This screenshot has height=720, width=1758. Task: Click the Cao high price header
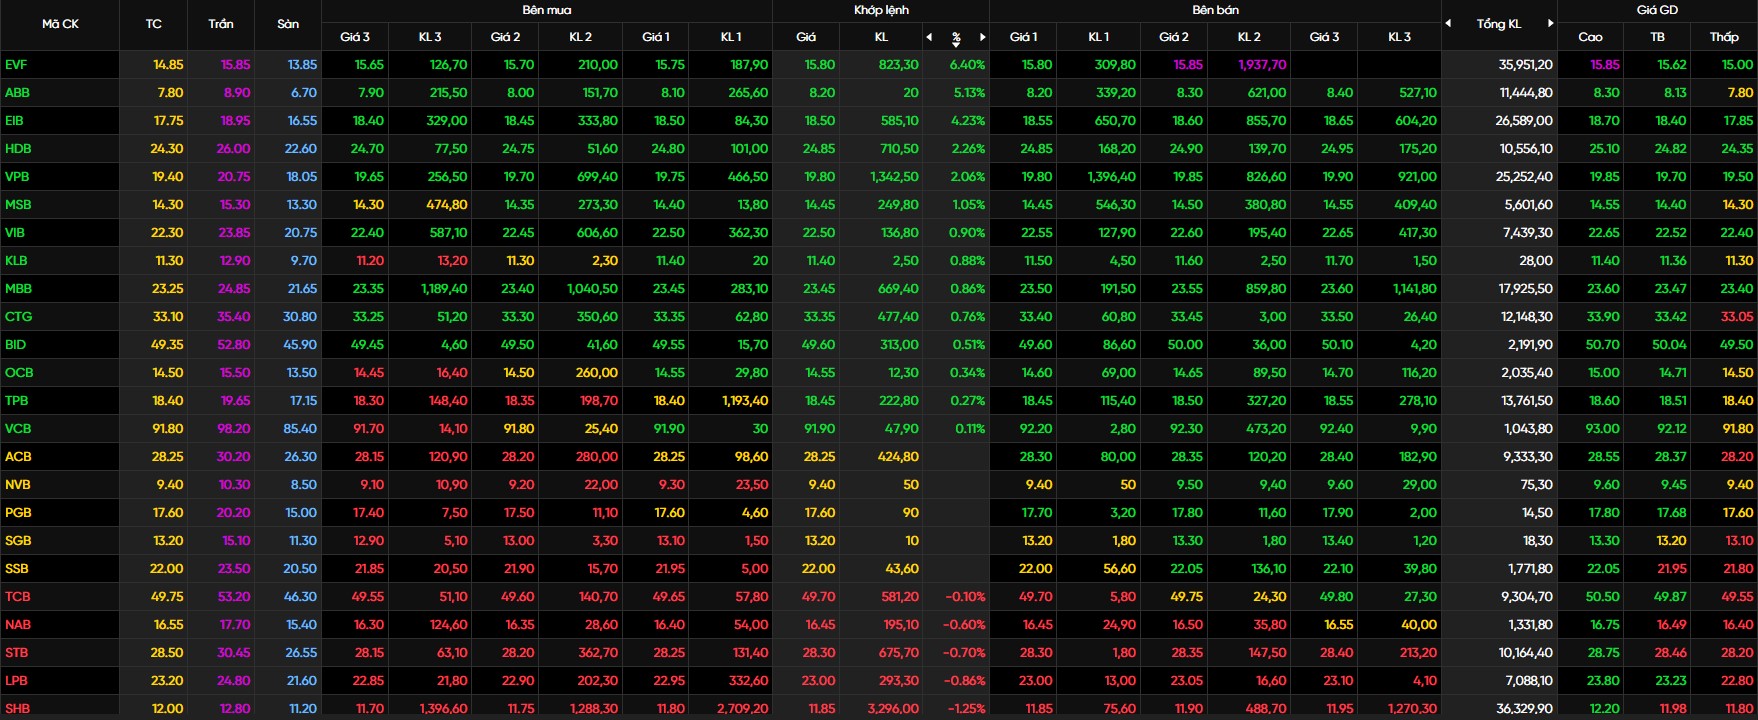tap(1590, 37)
